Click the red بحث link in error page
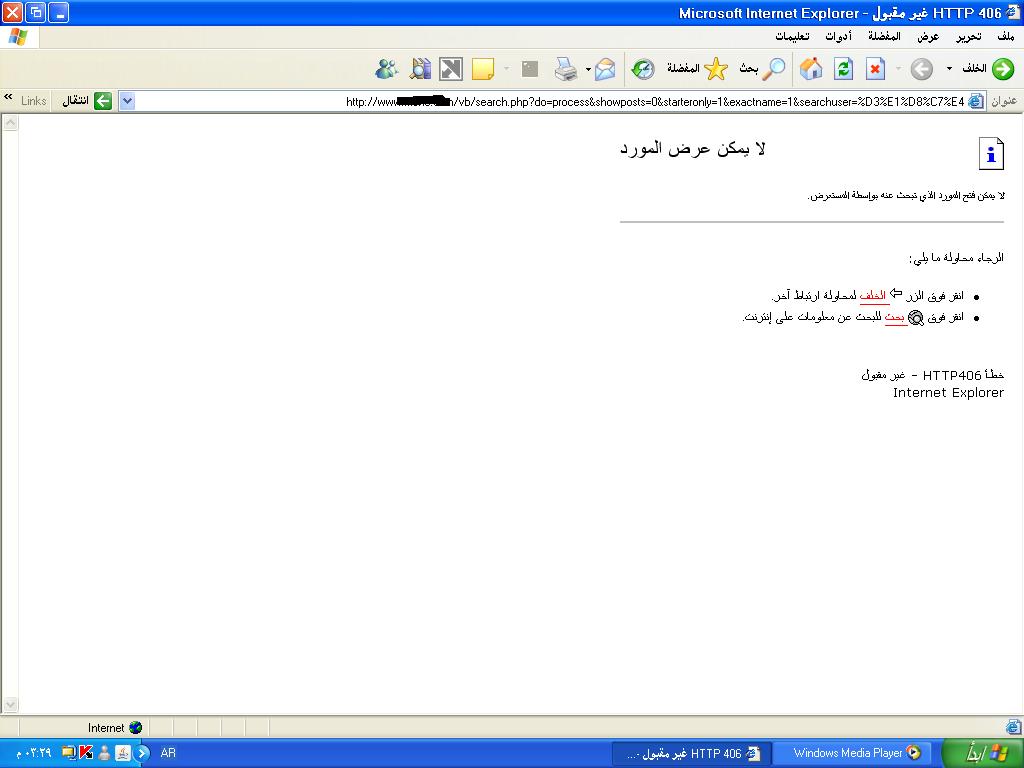The height and width of the screenshot is (768, 1024). pos(895,317)
